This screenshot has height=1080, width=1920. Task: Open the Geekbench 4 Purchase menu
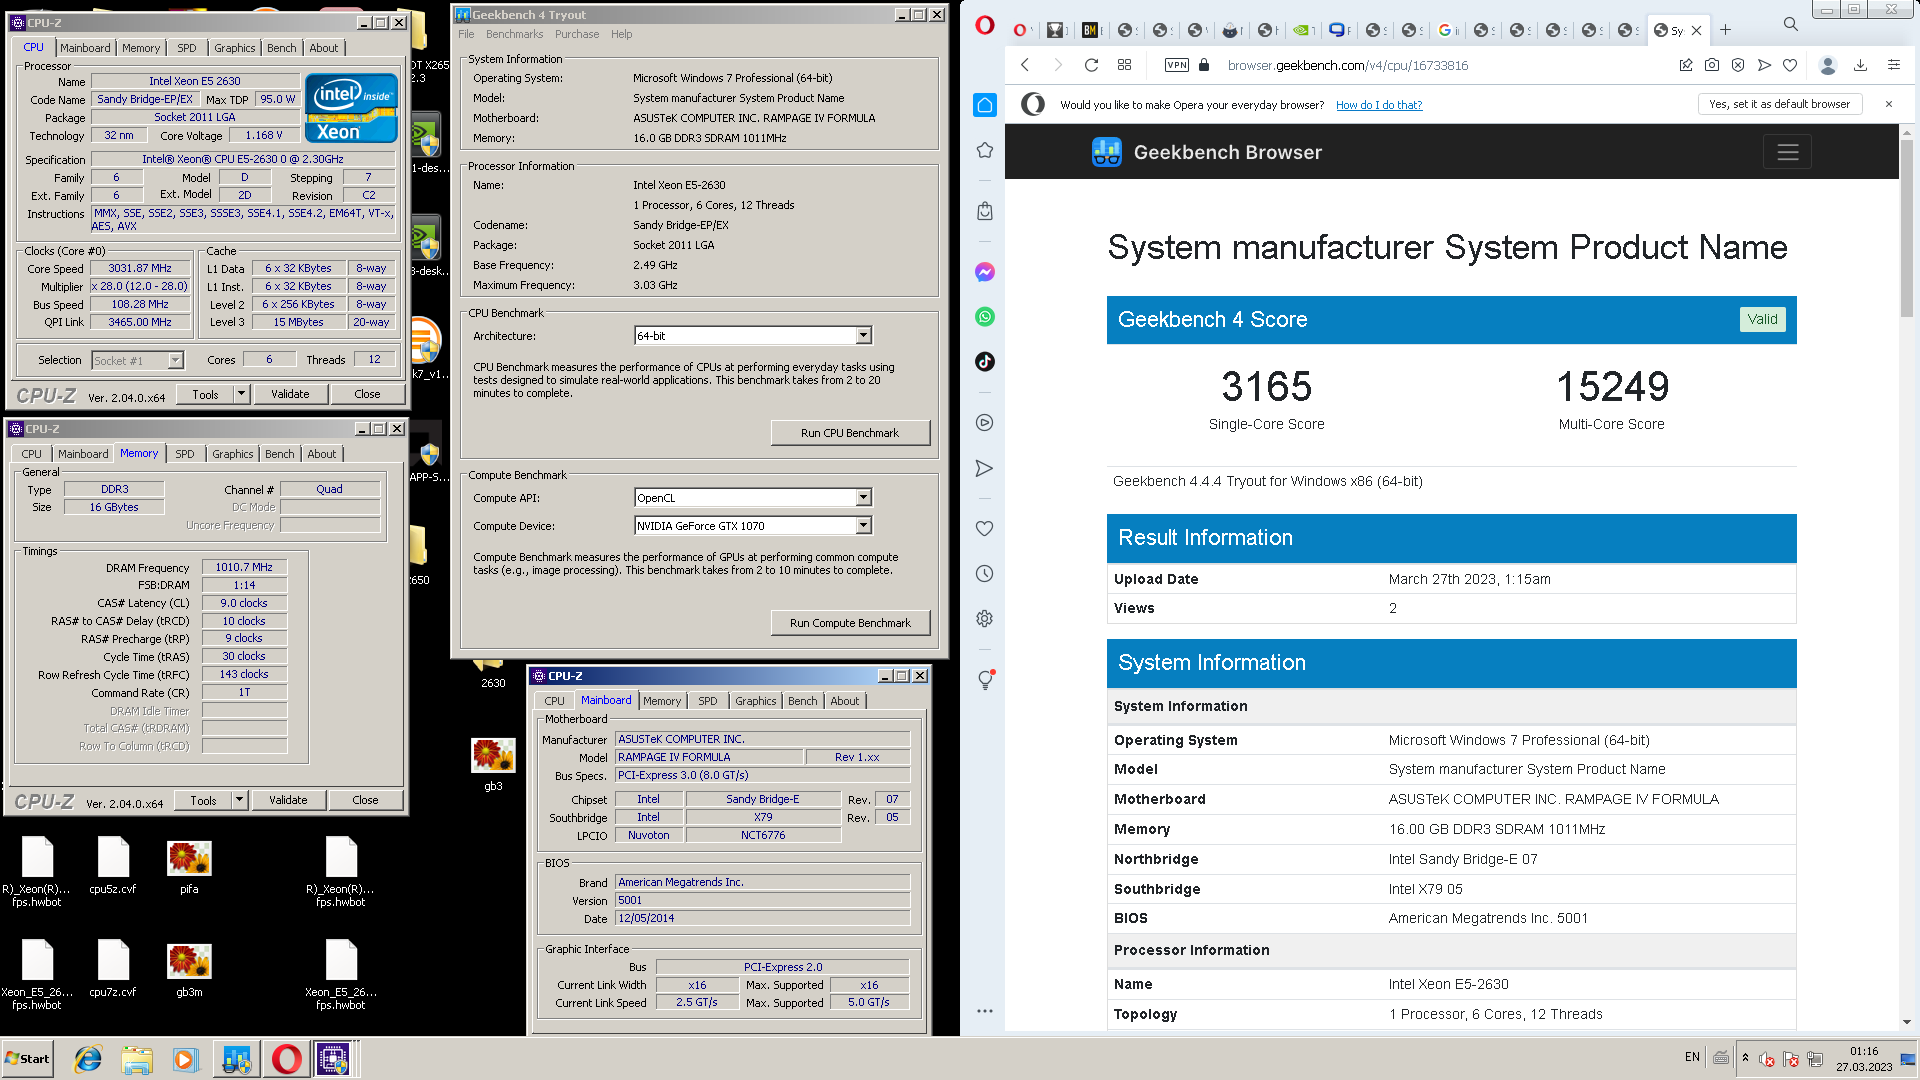[x=577, y=34]
